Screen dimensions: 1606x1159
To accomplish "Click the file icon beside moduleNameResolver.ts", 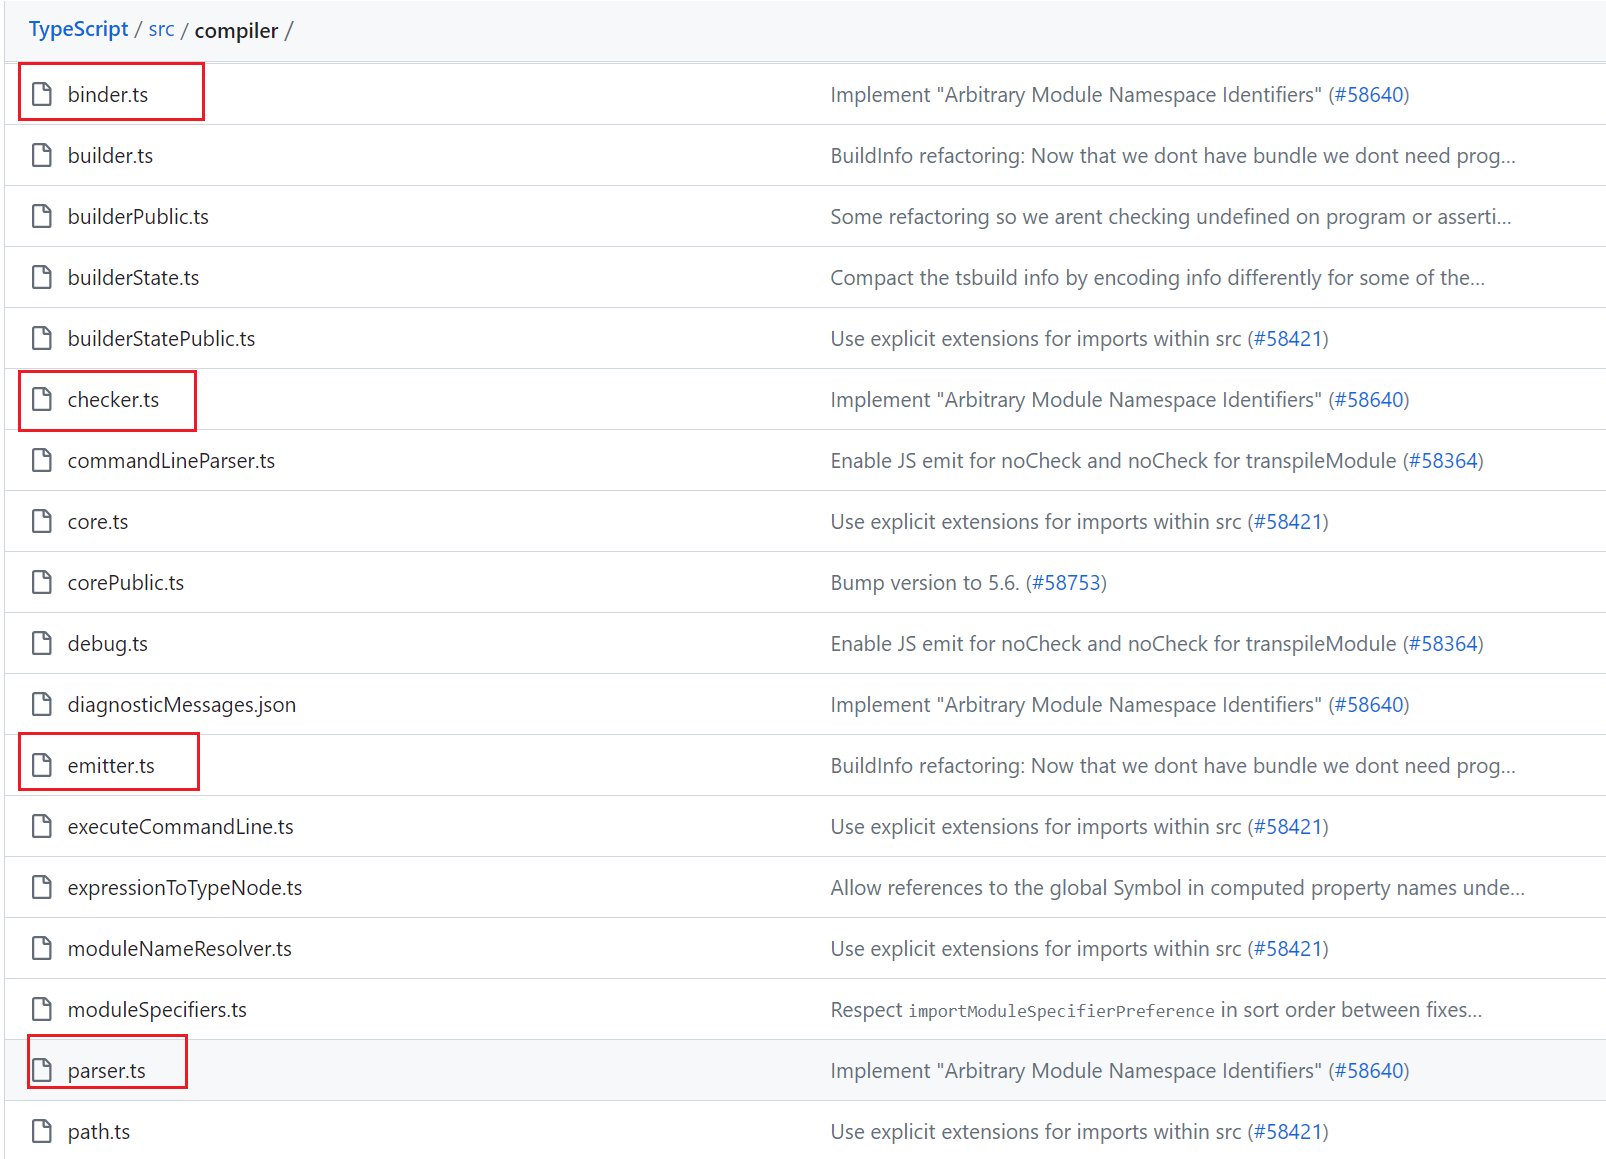I will (41, 948).
